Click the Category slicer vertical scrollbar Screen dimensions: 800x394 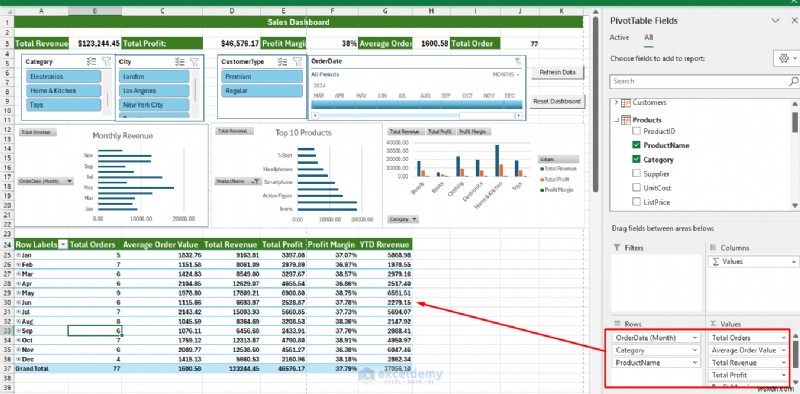coord(107,93)
